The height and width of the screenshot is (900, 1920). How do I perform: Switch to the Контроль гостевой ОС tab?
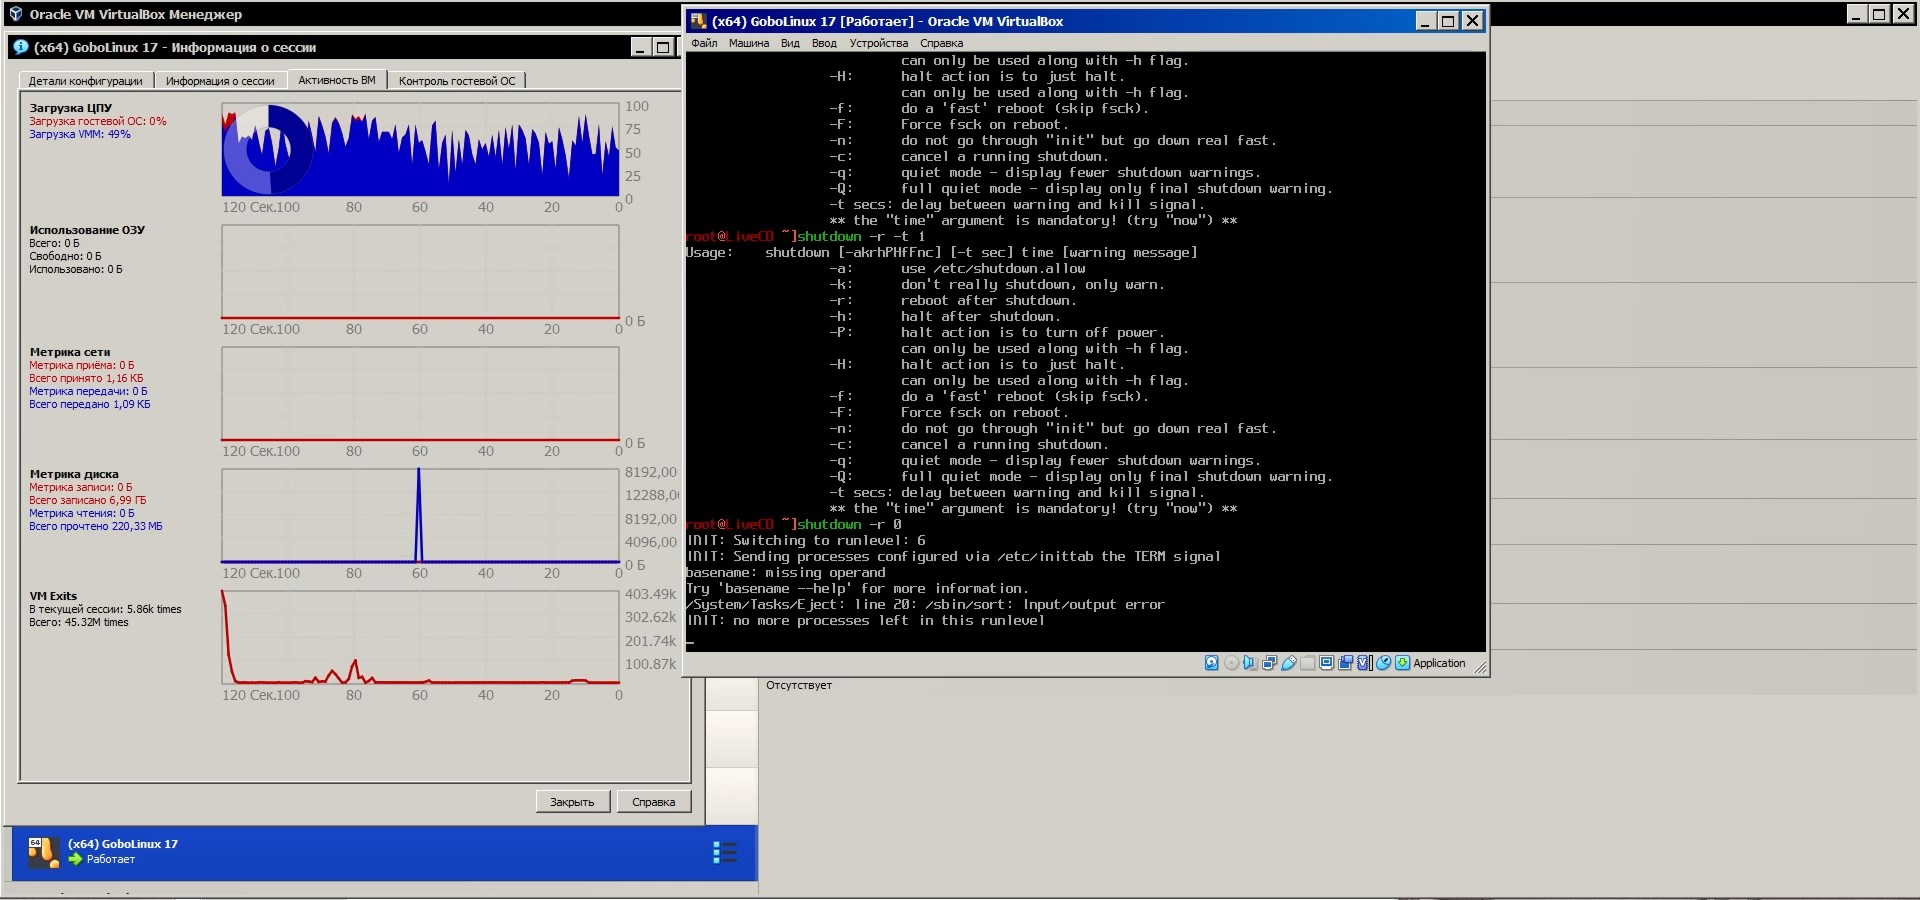click(457, 81)
